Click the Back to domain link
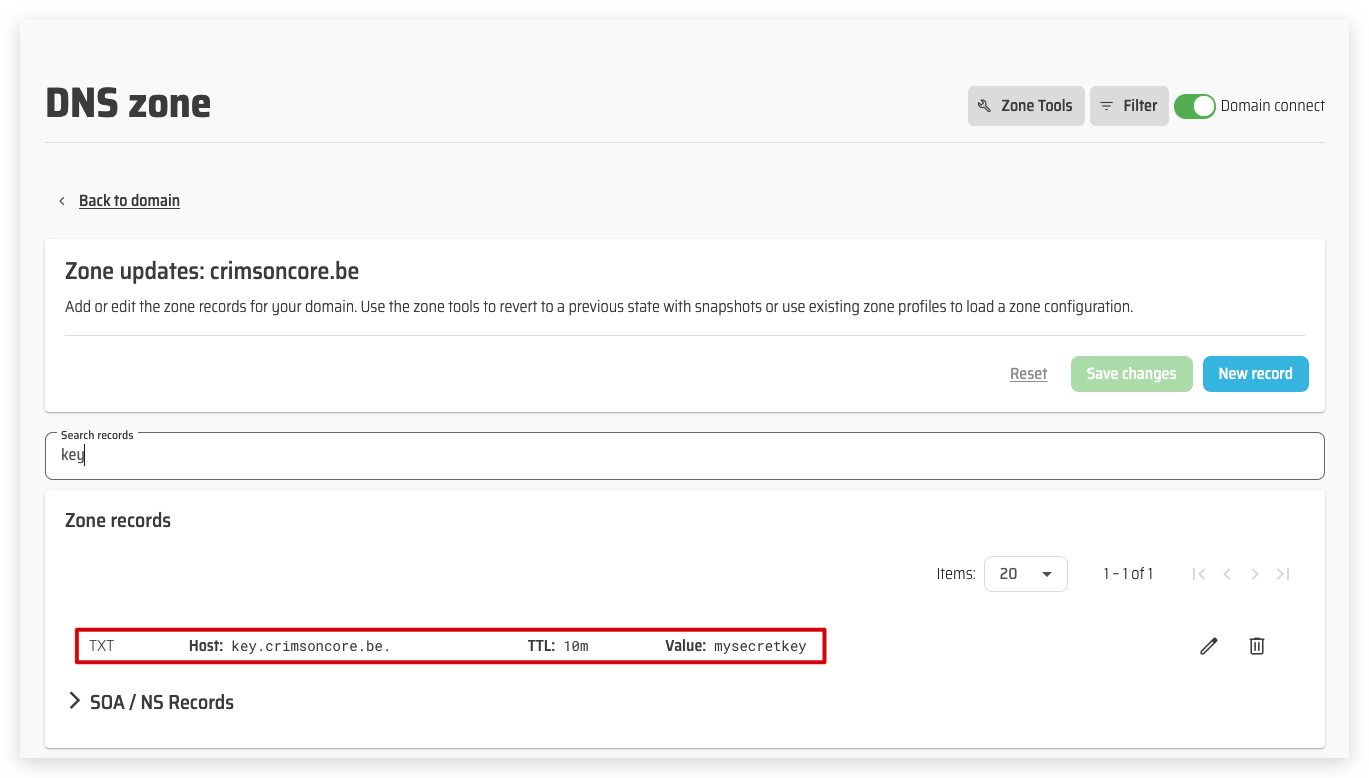 click(x=129, y=201)
